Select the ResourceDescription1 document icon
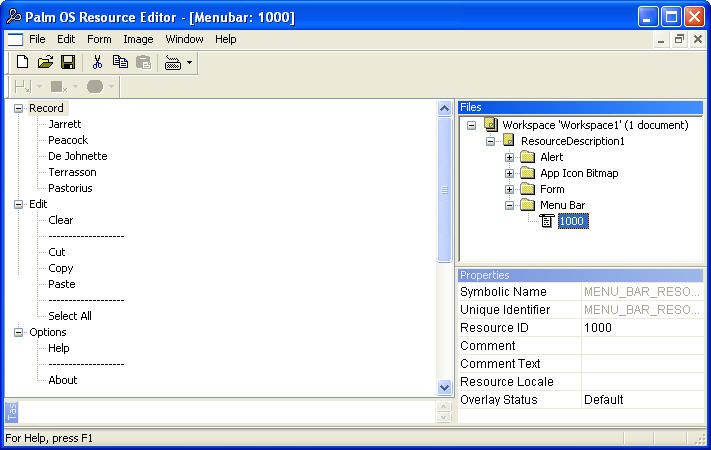 (509, 141)
